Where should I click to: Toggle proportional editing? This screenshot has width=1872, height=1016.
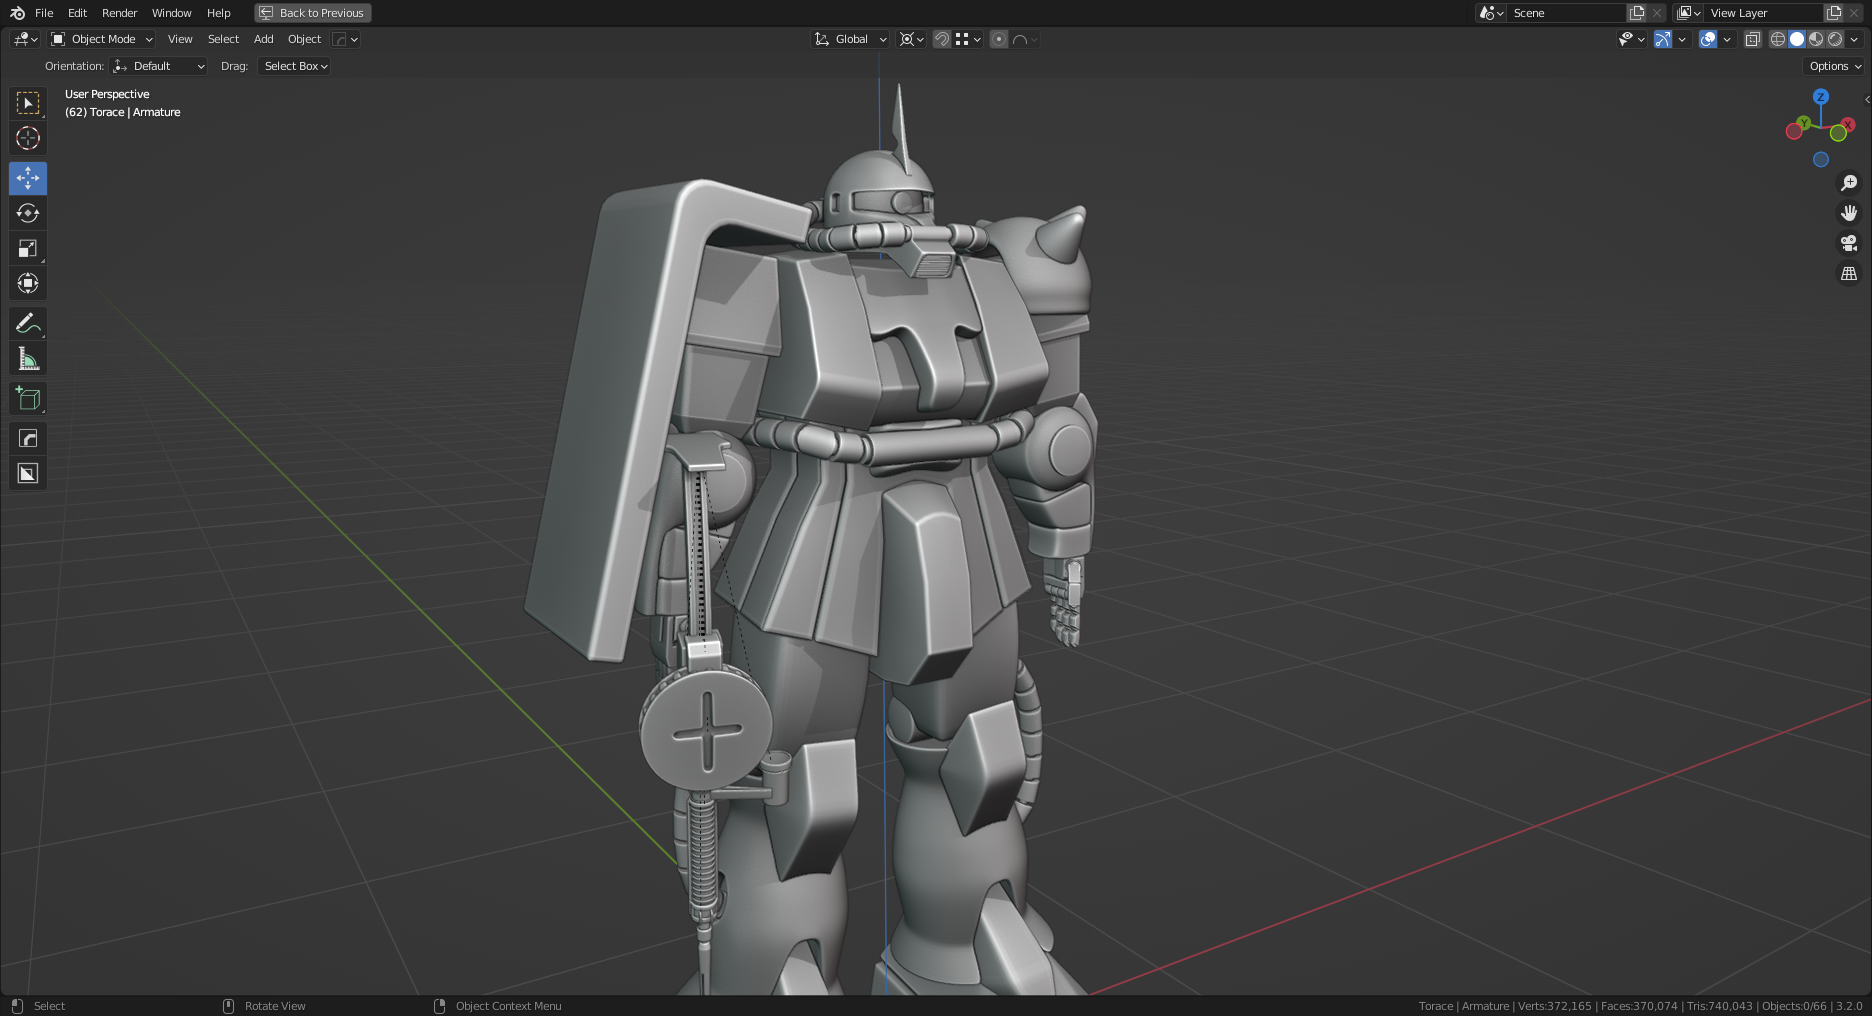pos(998,39)
